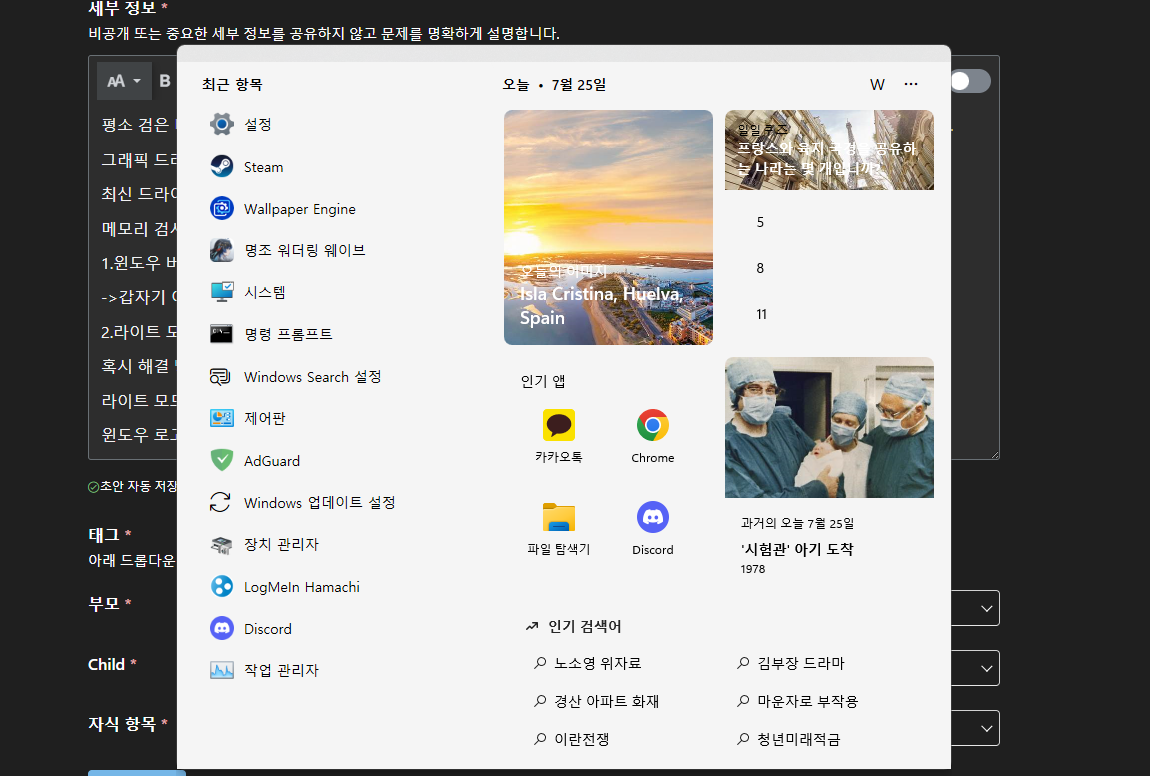Choose quiz answer 8
Image resolution: width=1150 pixels, height=776 pixels.
pyautogui.click(x=760, y=268)
